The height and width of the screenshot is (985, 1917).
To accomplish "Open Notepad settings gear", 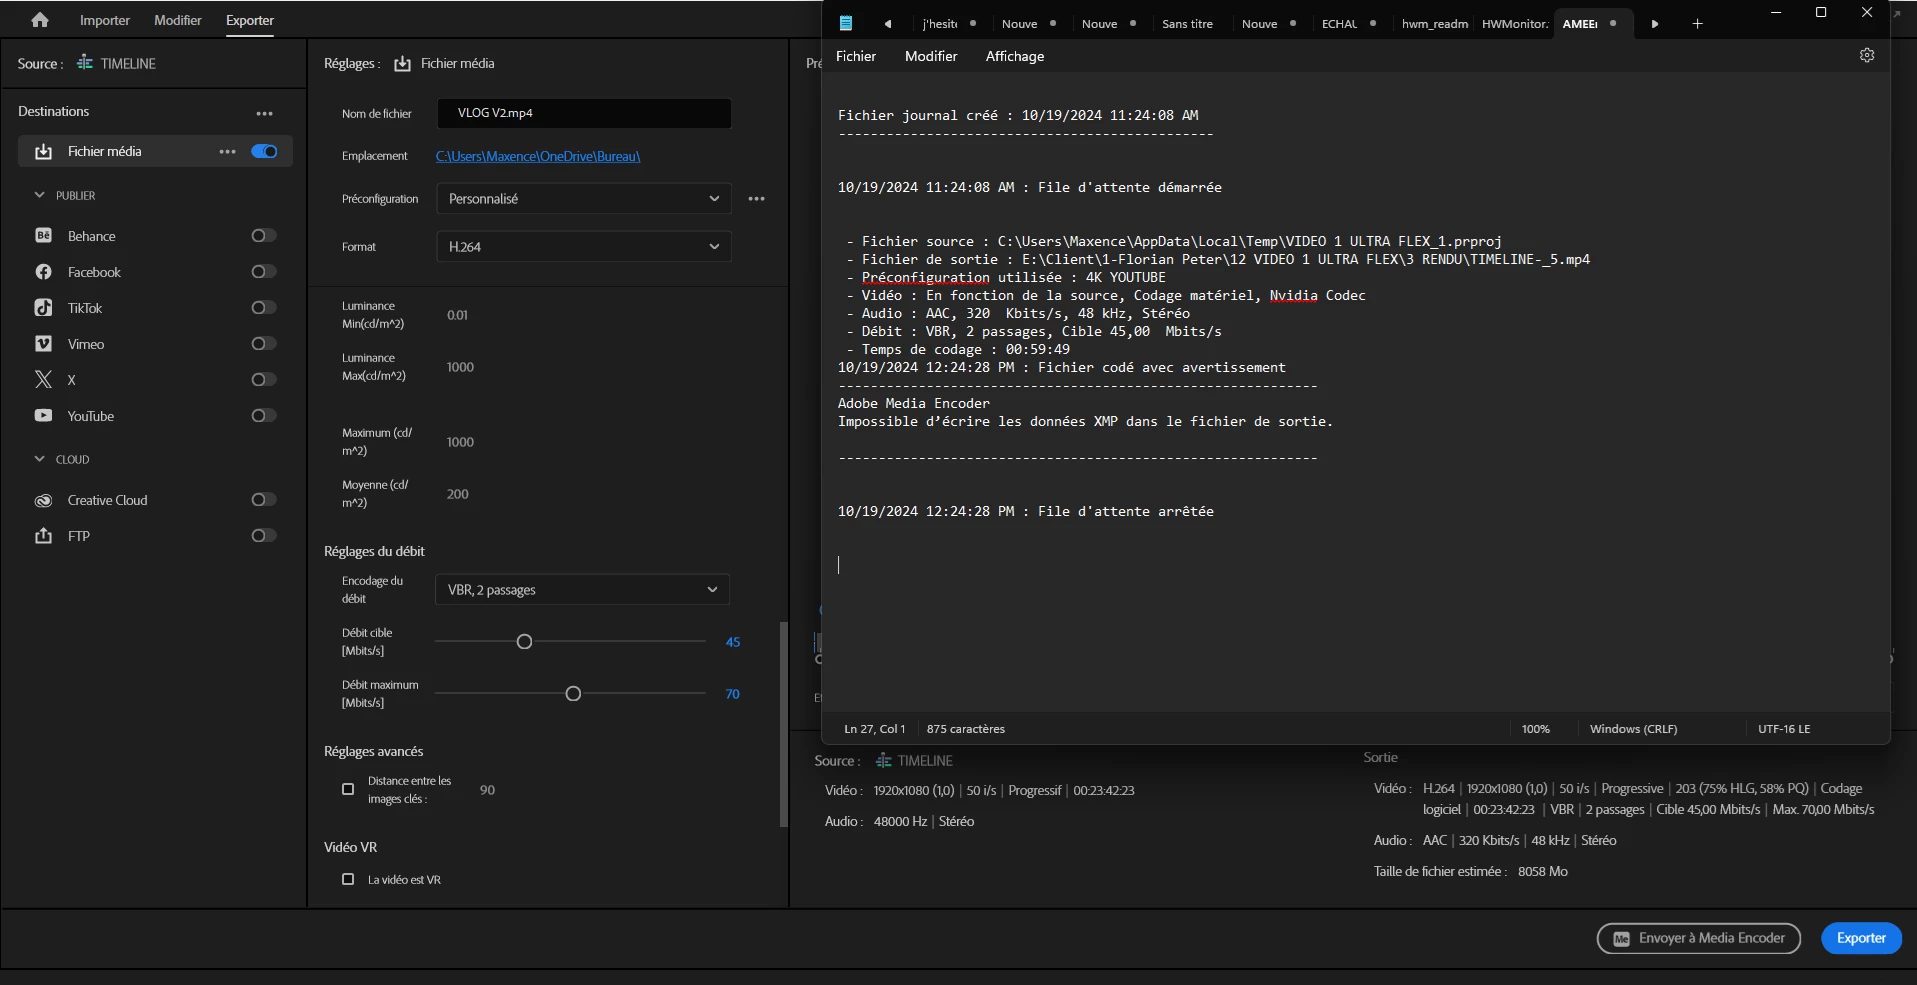I will [1867, 55].
